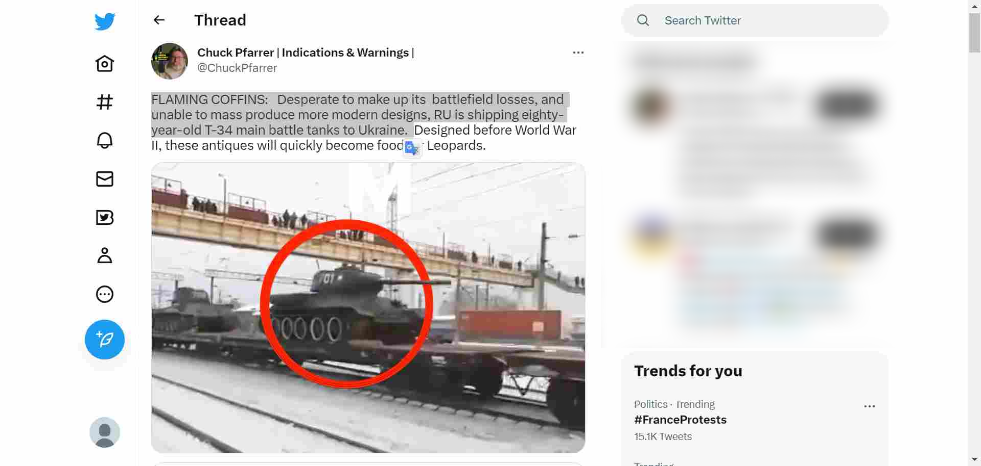Open Messages envelope icon
The width and height of the screenshot is (981, 466).
104,179
